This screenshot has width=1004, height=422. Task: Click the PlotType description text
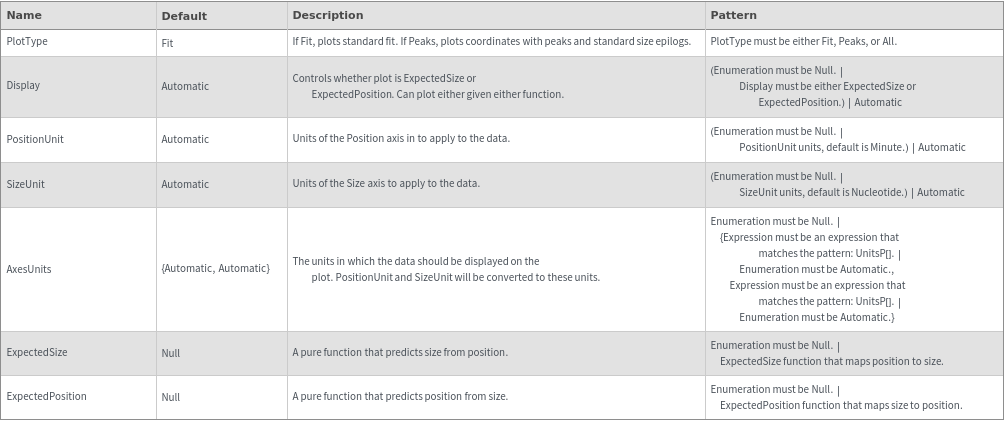(491, 42)
